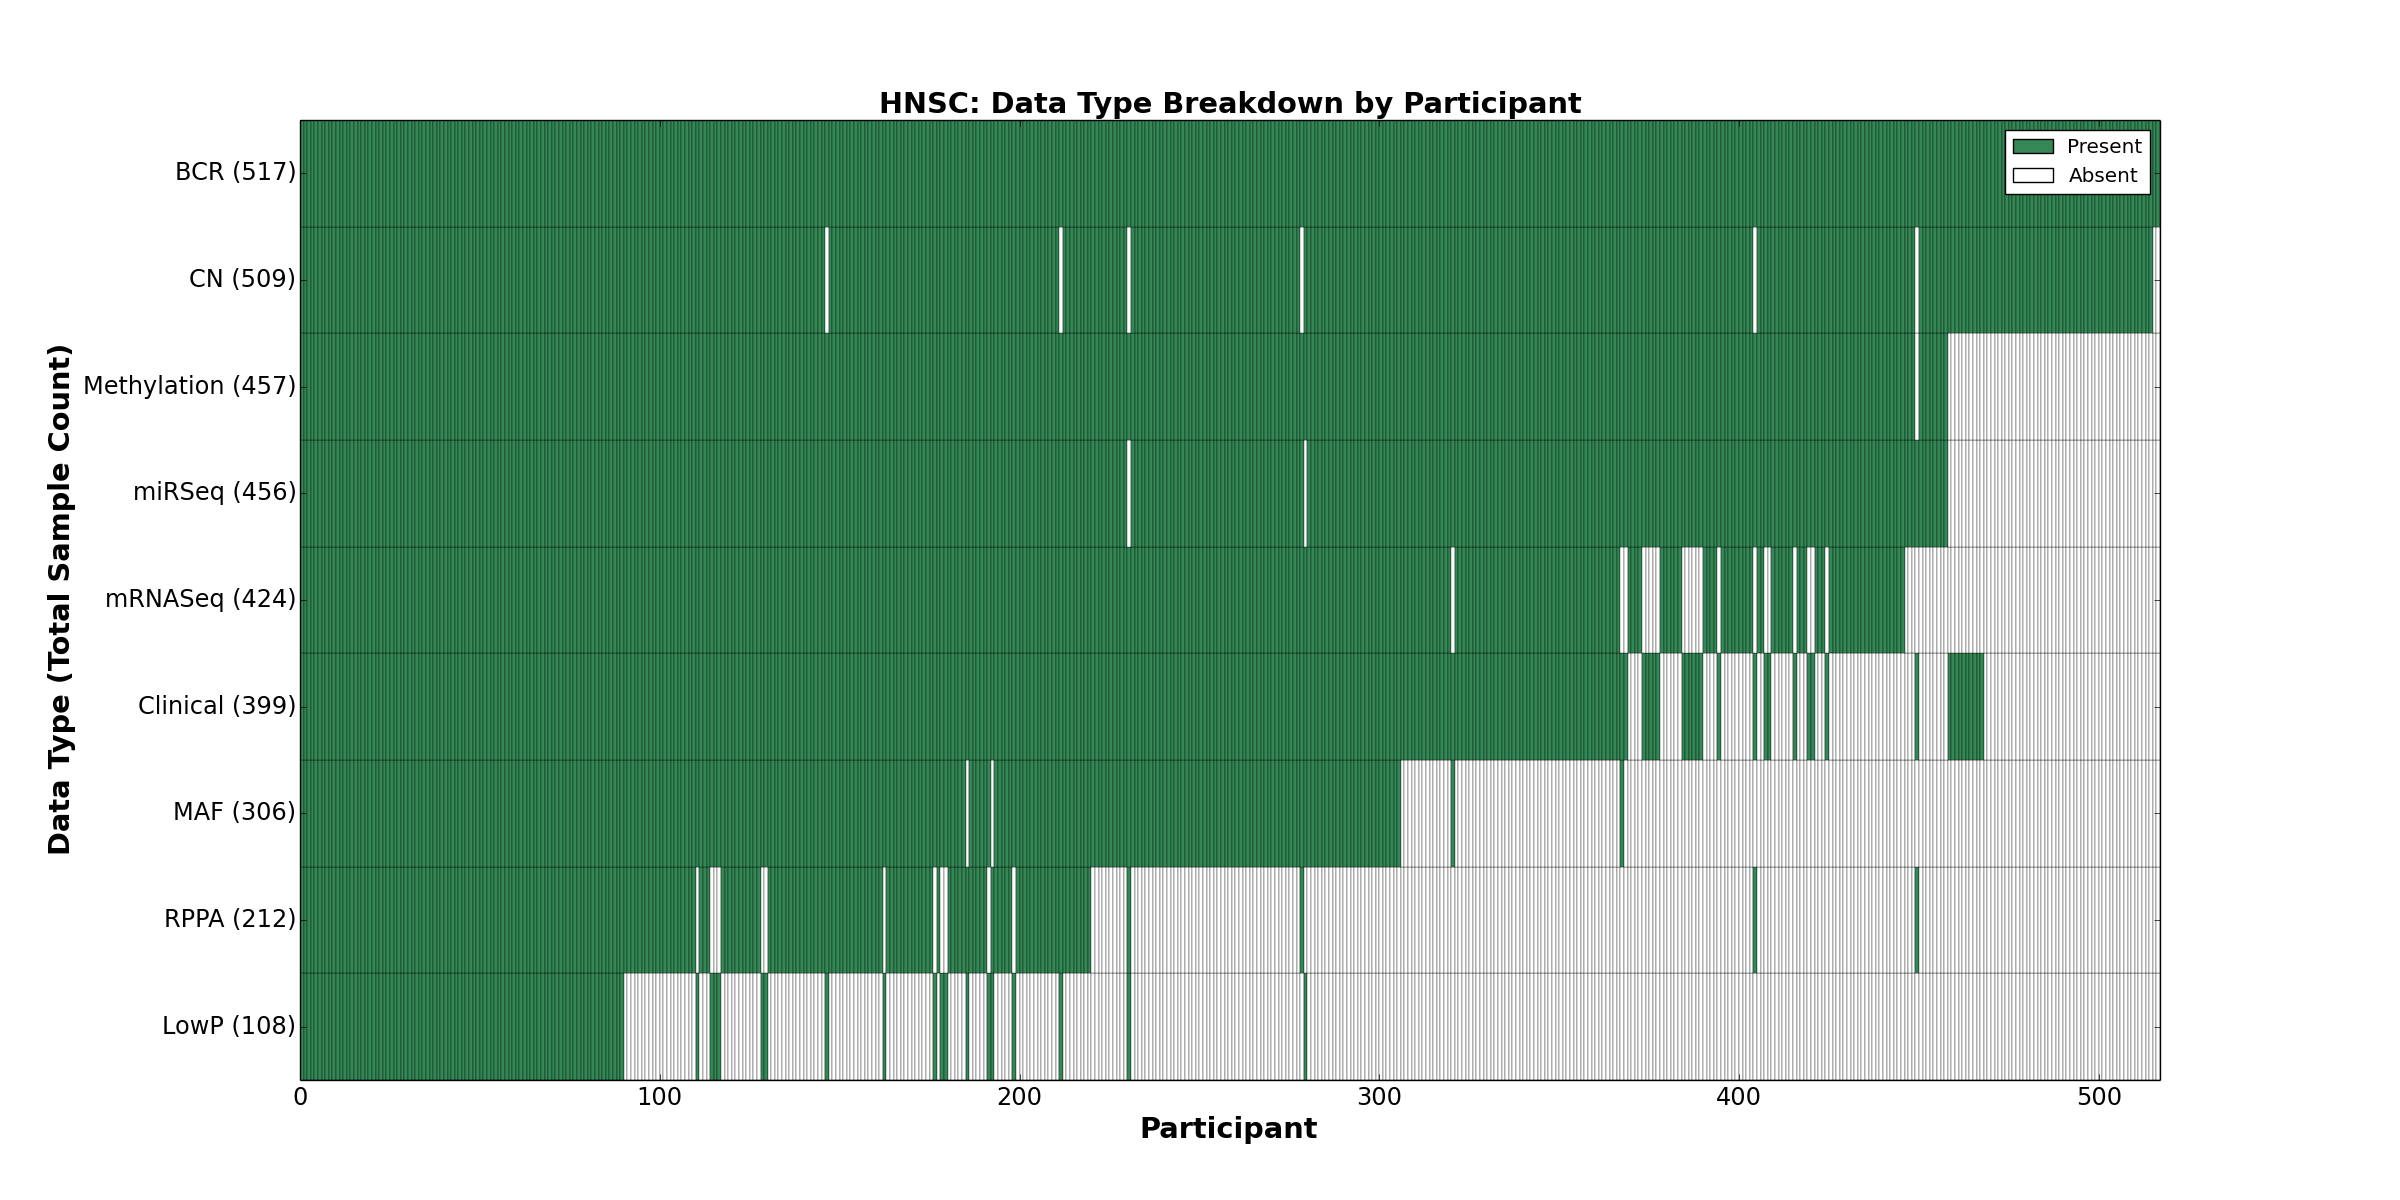Click the BCR (517) row label
The image size is (2400, 1200).
(x=235, y=173)
